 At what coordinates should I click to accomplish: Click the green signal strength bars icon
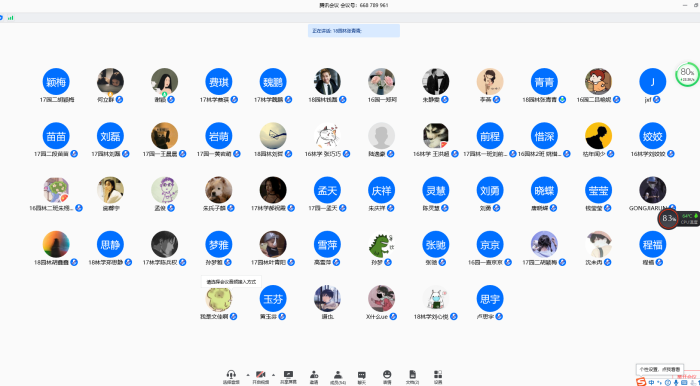(11, 18)
